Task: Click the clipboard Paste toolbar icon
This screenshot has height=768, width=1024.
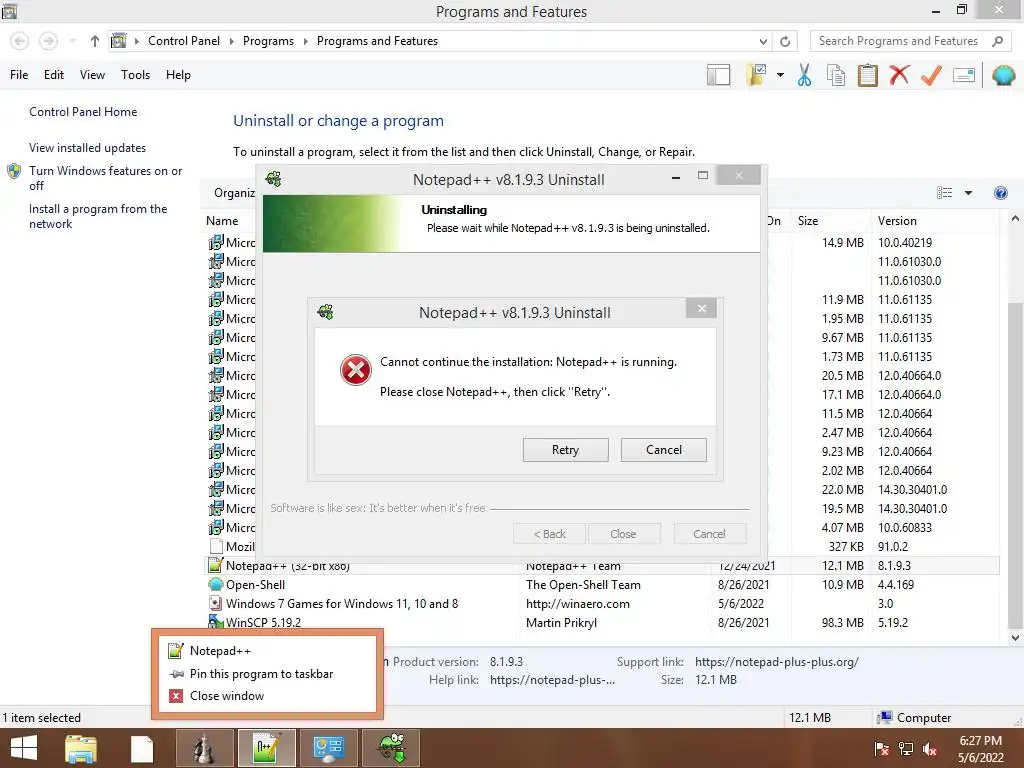Action: point(867,75)
